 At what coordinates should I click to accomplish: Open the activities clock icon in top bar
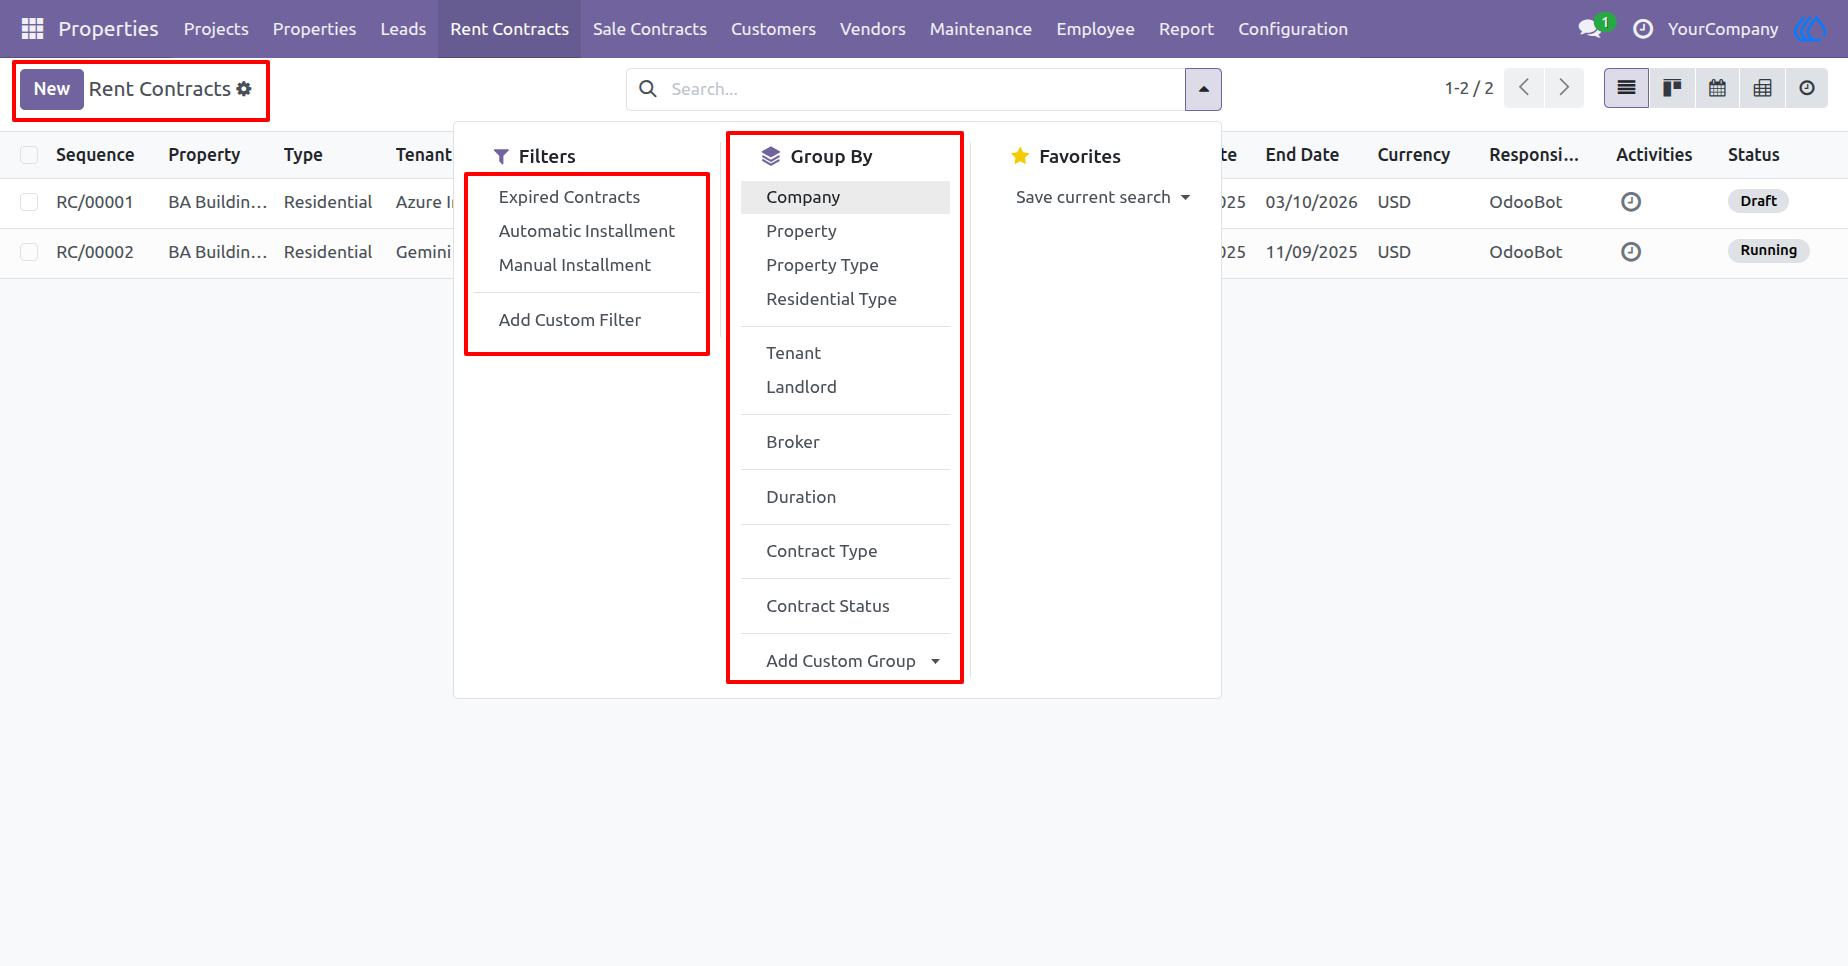(1642, 29)
